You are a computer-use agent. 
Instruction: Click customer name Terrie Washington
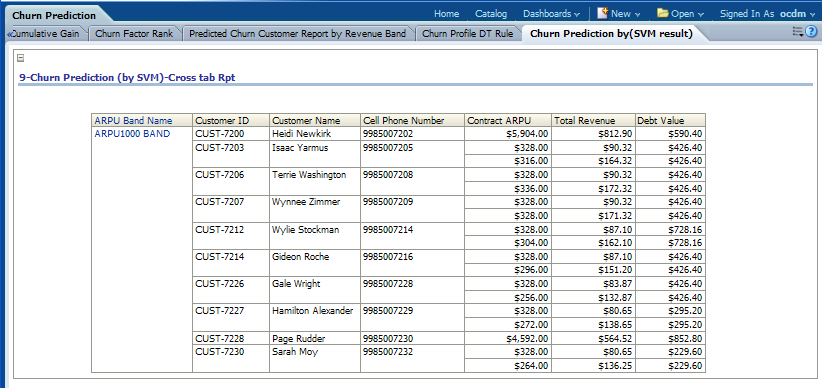click(309, 175)
